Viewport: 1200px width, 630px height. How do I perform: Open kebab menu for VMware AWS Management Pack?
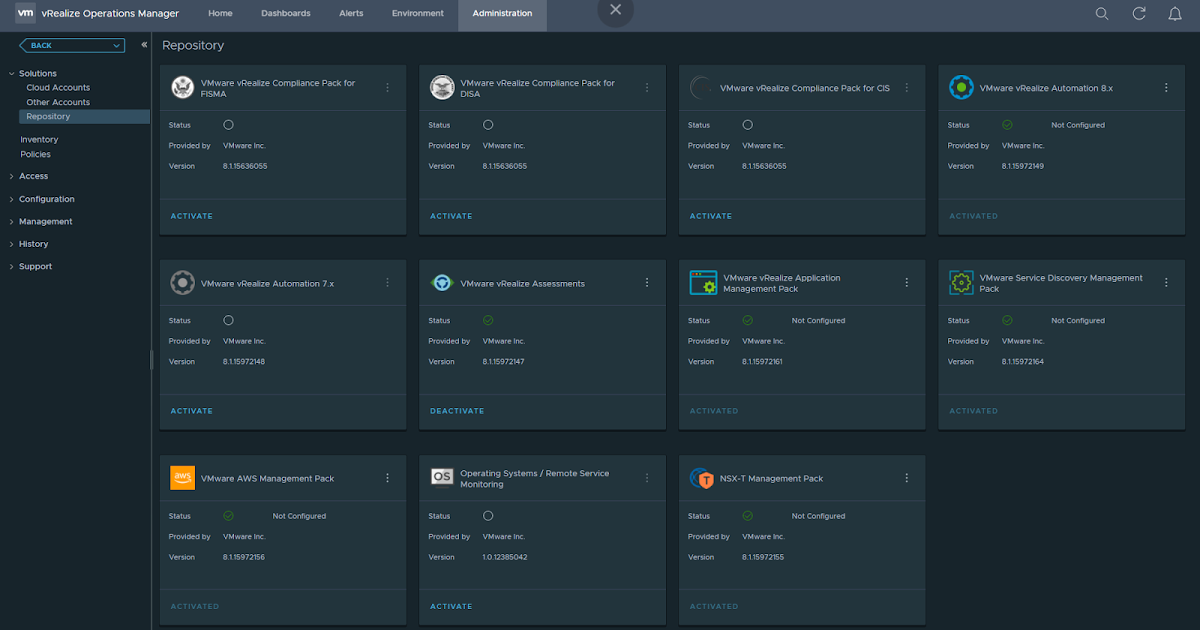point(387,478)
